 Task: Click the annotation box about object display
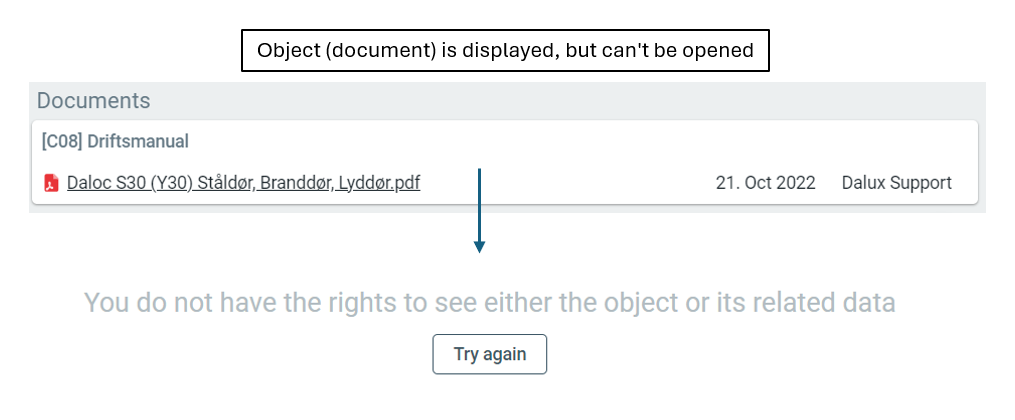click(505, 50)
